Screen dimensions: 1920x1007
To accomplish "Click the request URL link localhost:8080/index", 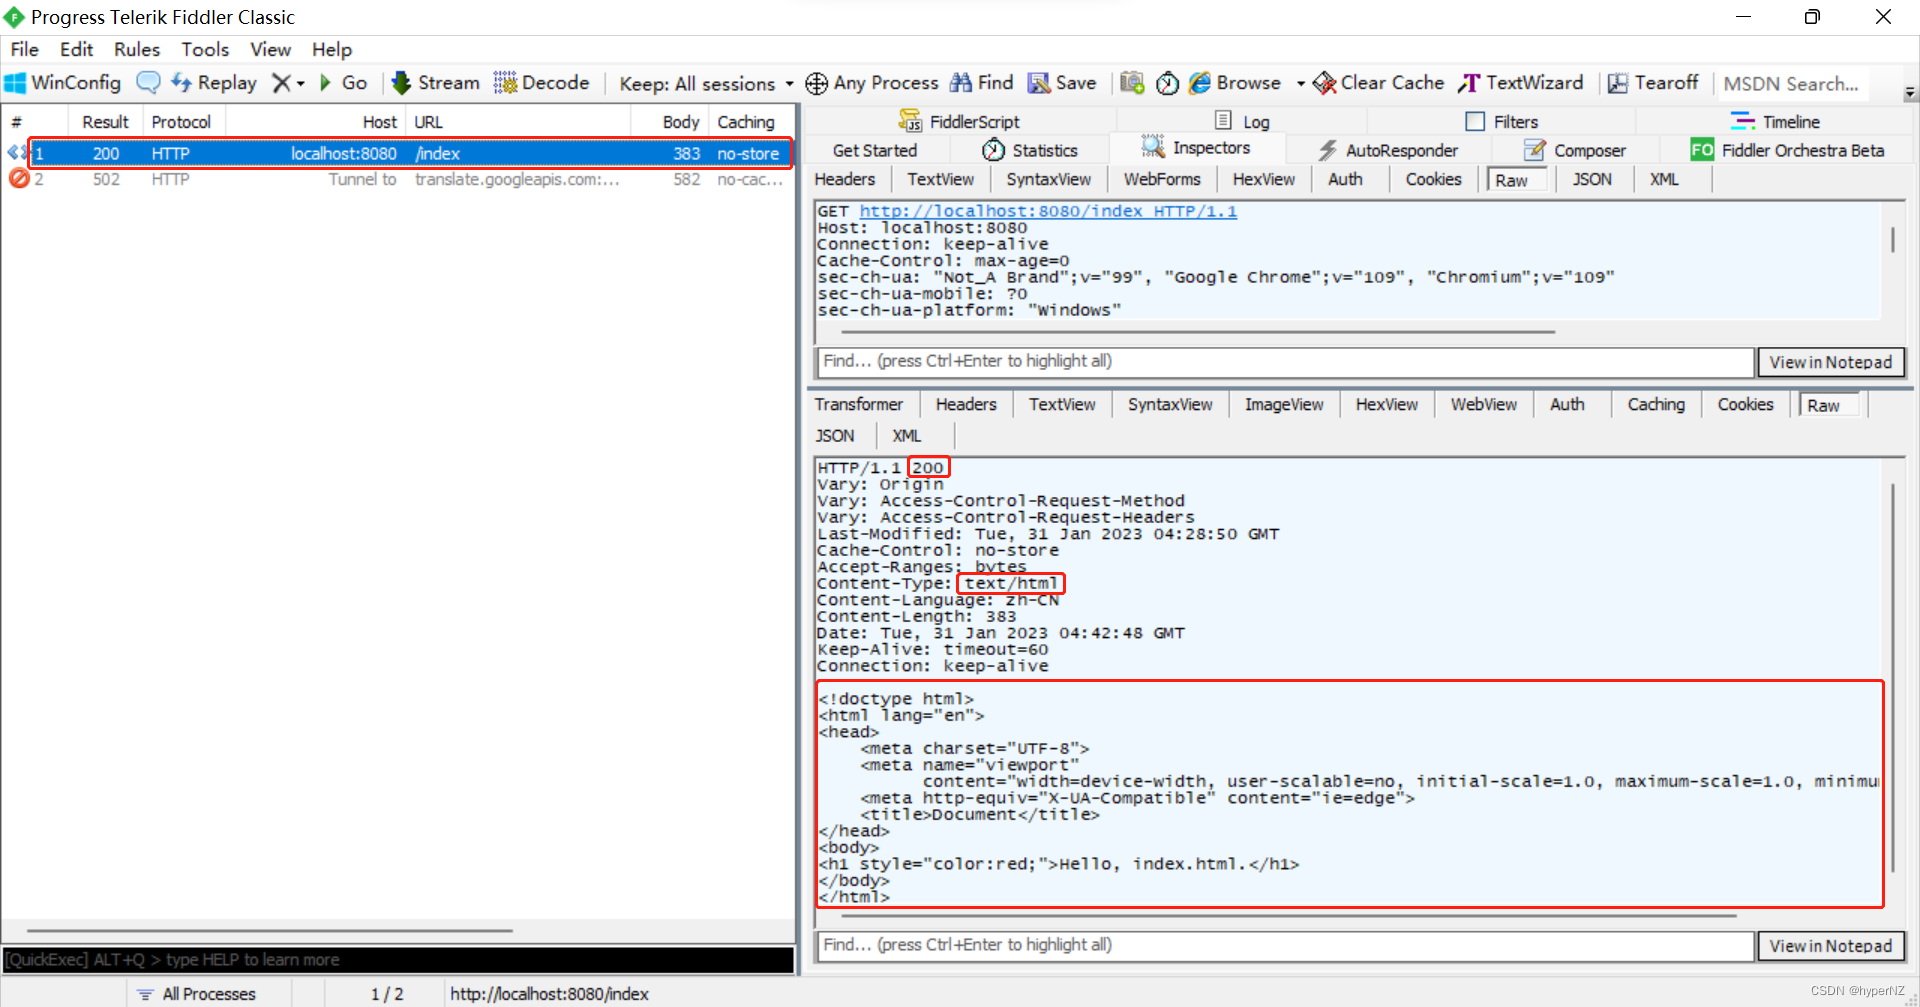I will pyautogui.click(x=1048, y=211).
